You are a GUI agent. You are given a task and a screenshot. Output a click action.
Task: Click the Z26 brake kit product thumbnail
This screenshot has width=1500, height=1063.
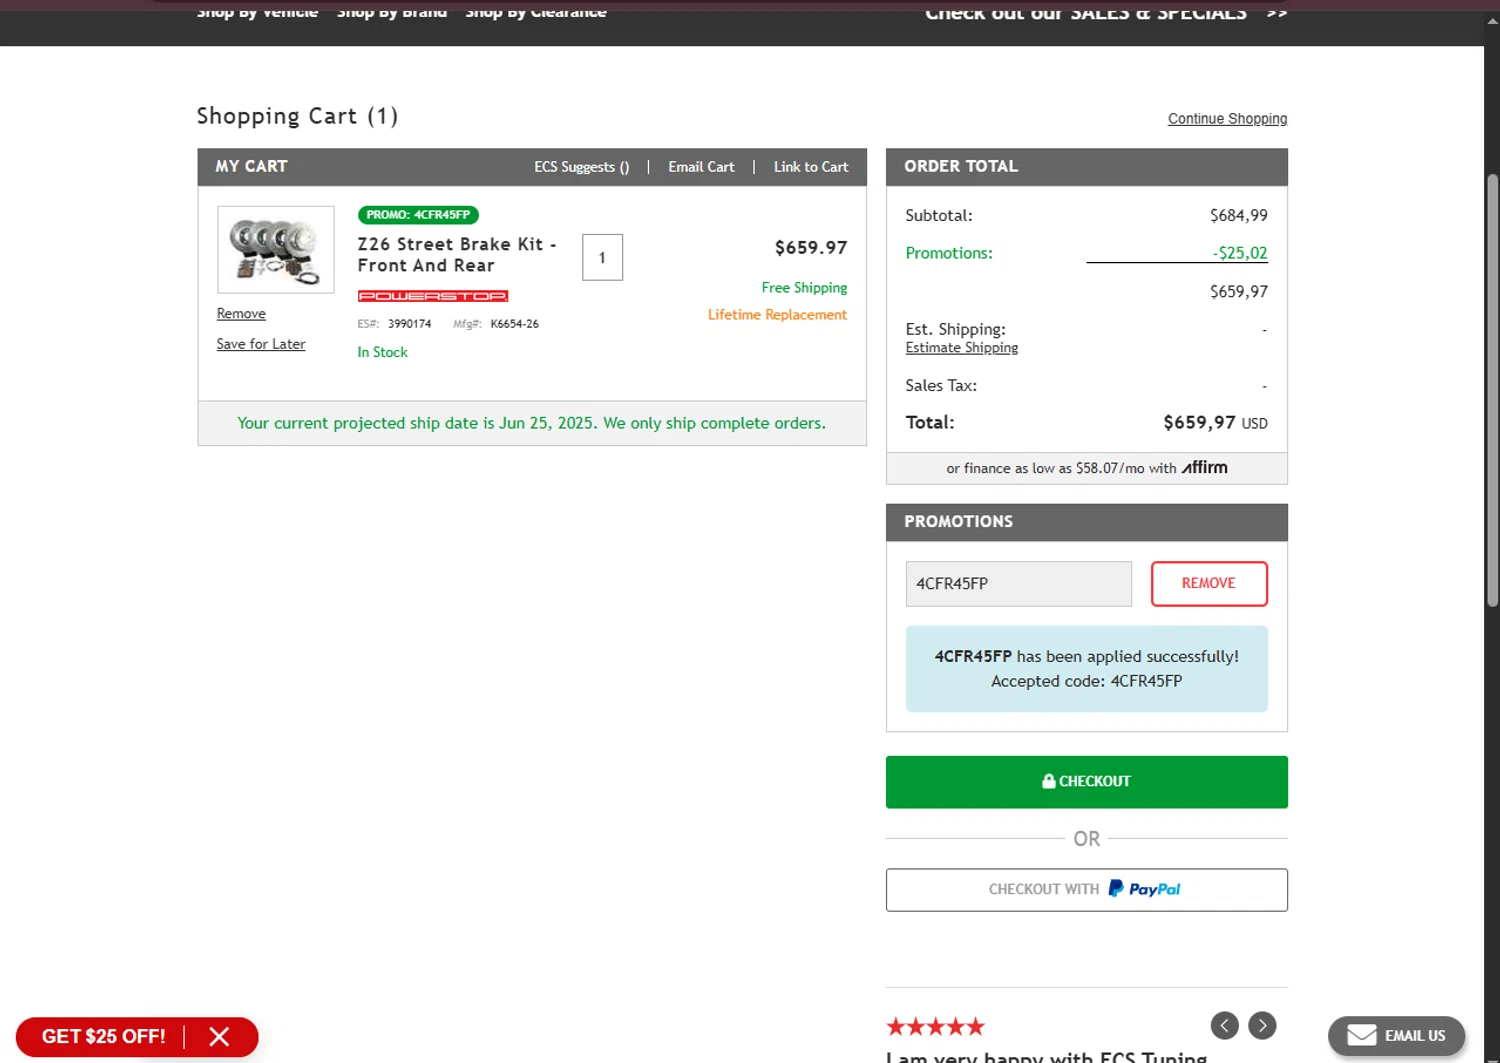click(275, 250)
